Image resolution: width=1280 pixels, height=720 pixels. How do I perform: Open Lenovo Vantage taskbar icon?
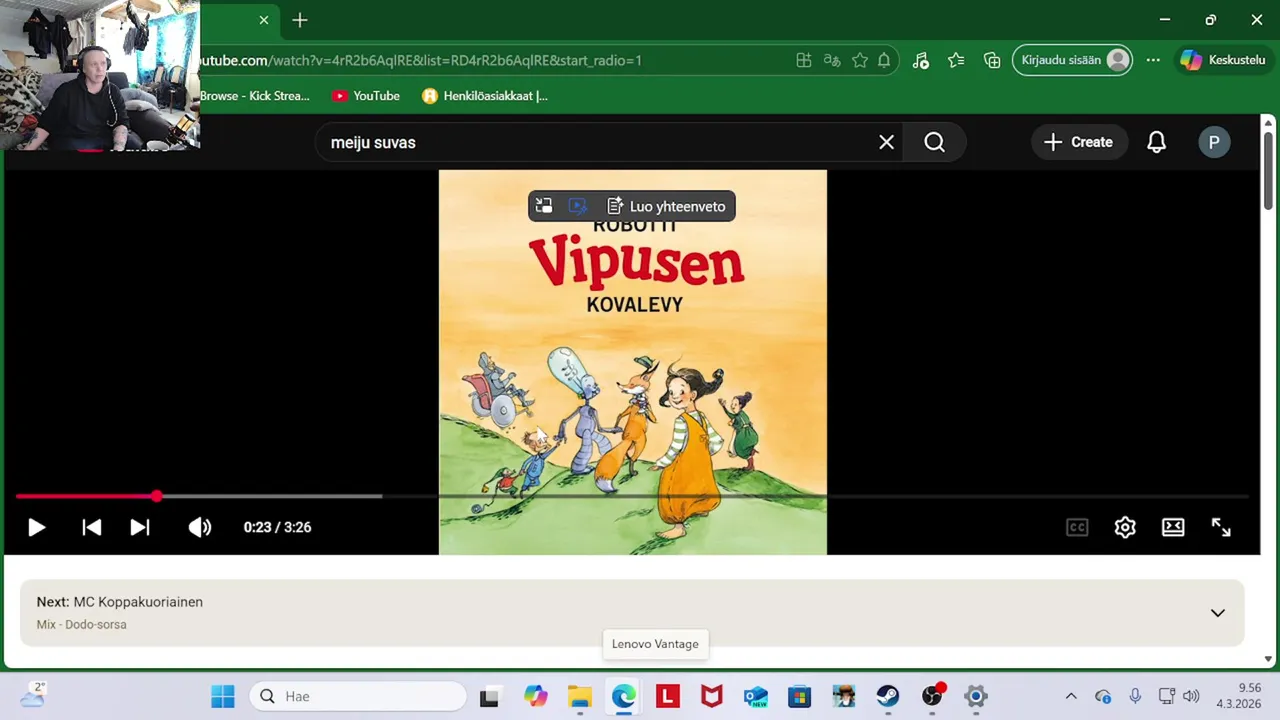(x=668, y=696)
